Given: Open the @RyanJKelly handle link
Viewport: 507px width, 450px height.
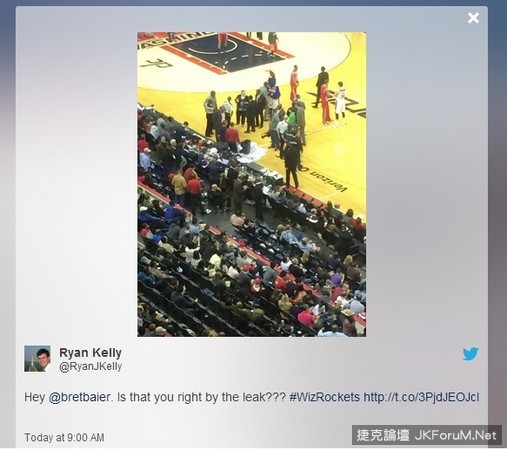Looking at the screenshot, I should (x=90, y=367).
